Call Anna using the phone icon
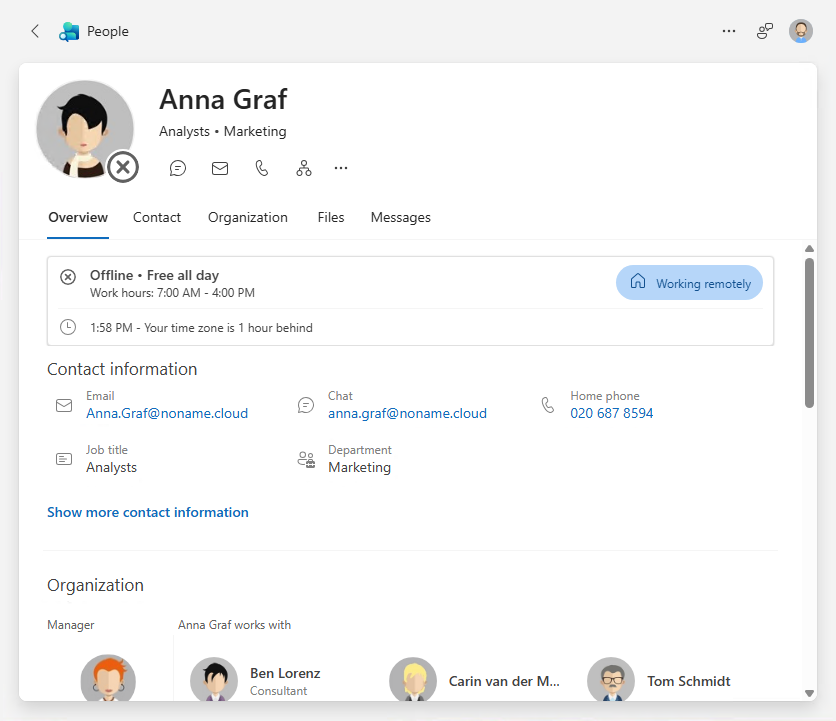836x721 pixels. tap(261, 168)
